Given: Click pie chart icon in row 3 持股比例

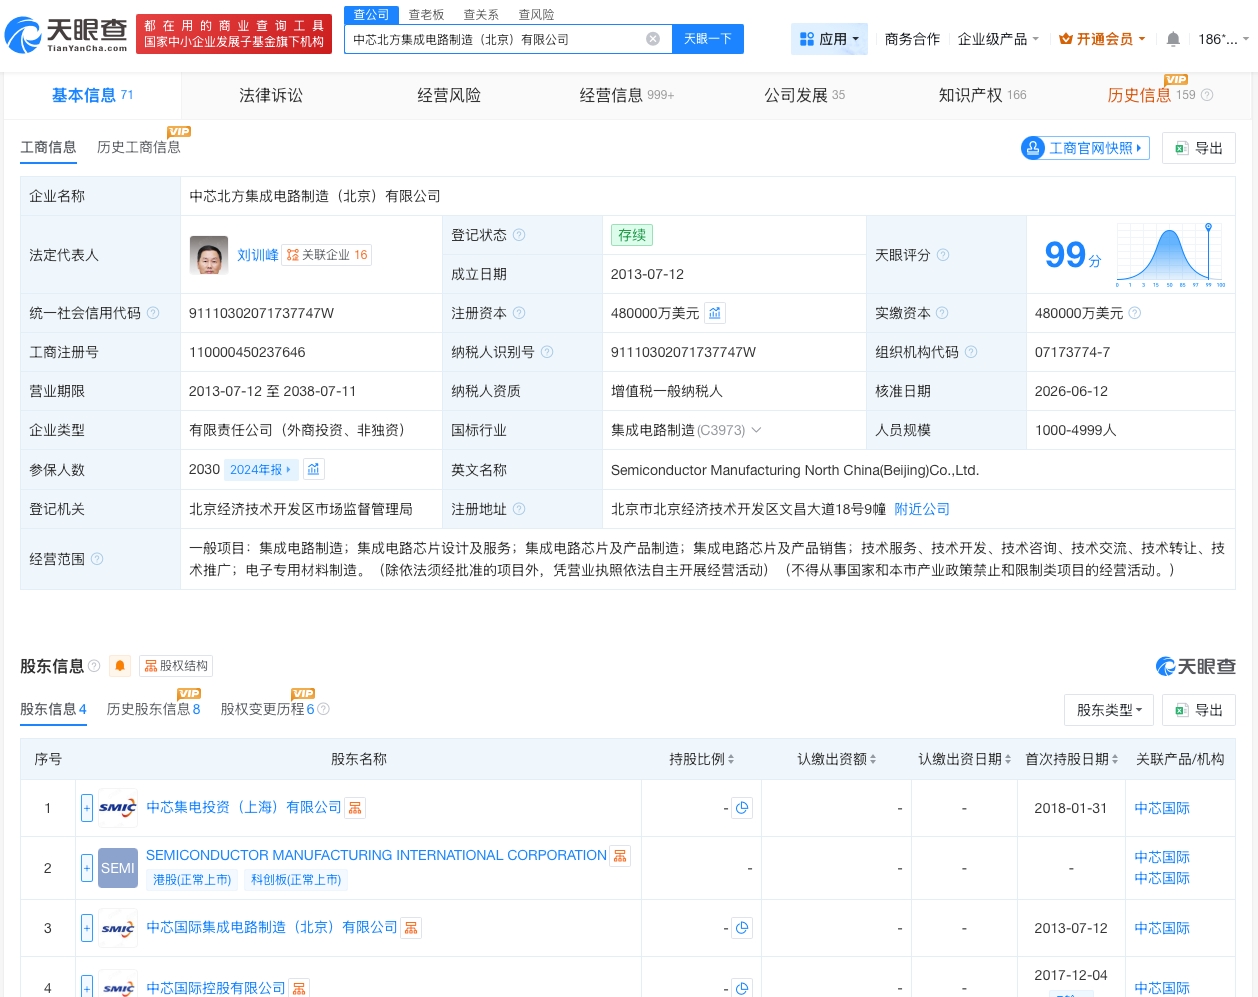Looking at the screenshot, I should point(742,928).
